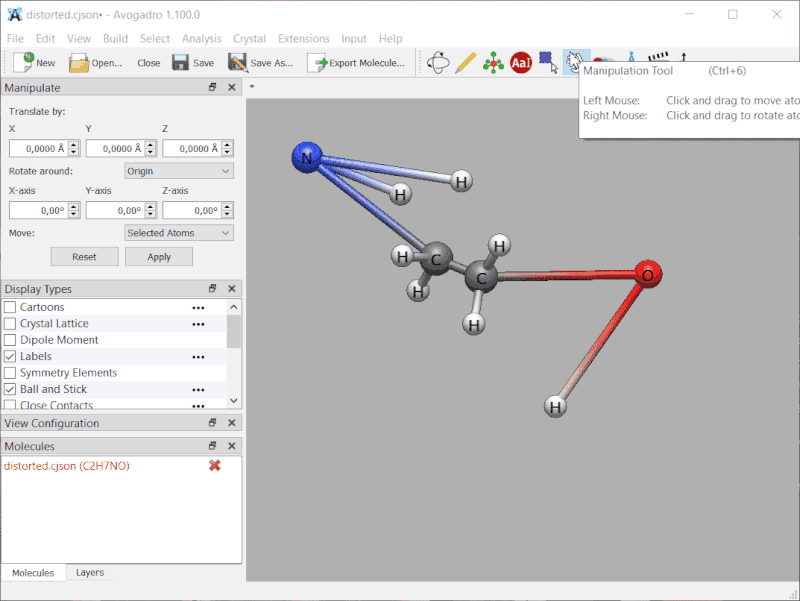Open Crystal Lattice settings dots
This screenshot has height=601, width=800.
pyautogui.click(x=198, y=324)
